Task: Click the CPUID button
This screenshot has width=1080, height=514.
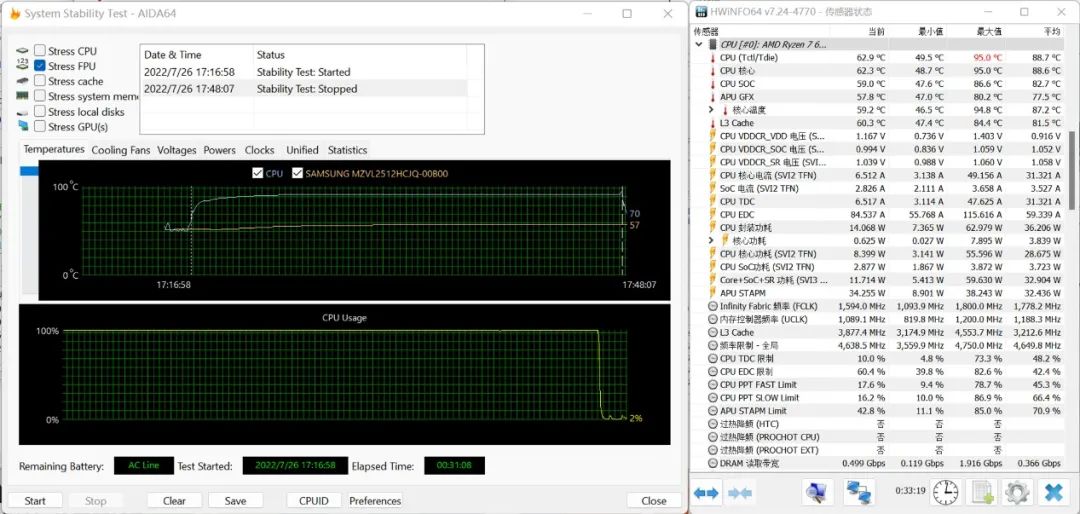Action: (314, 501)
